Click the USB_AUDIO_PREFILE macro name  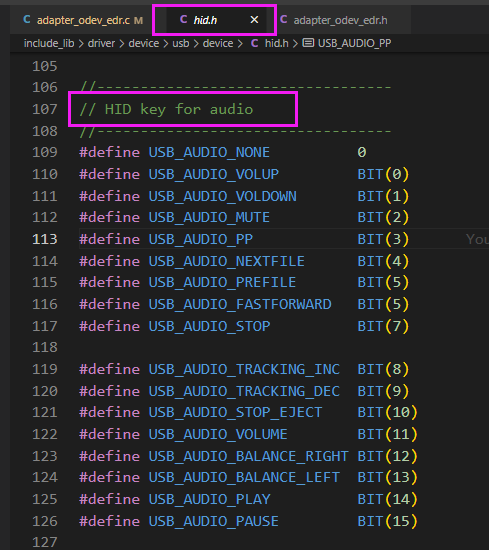tap(222, 282)
